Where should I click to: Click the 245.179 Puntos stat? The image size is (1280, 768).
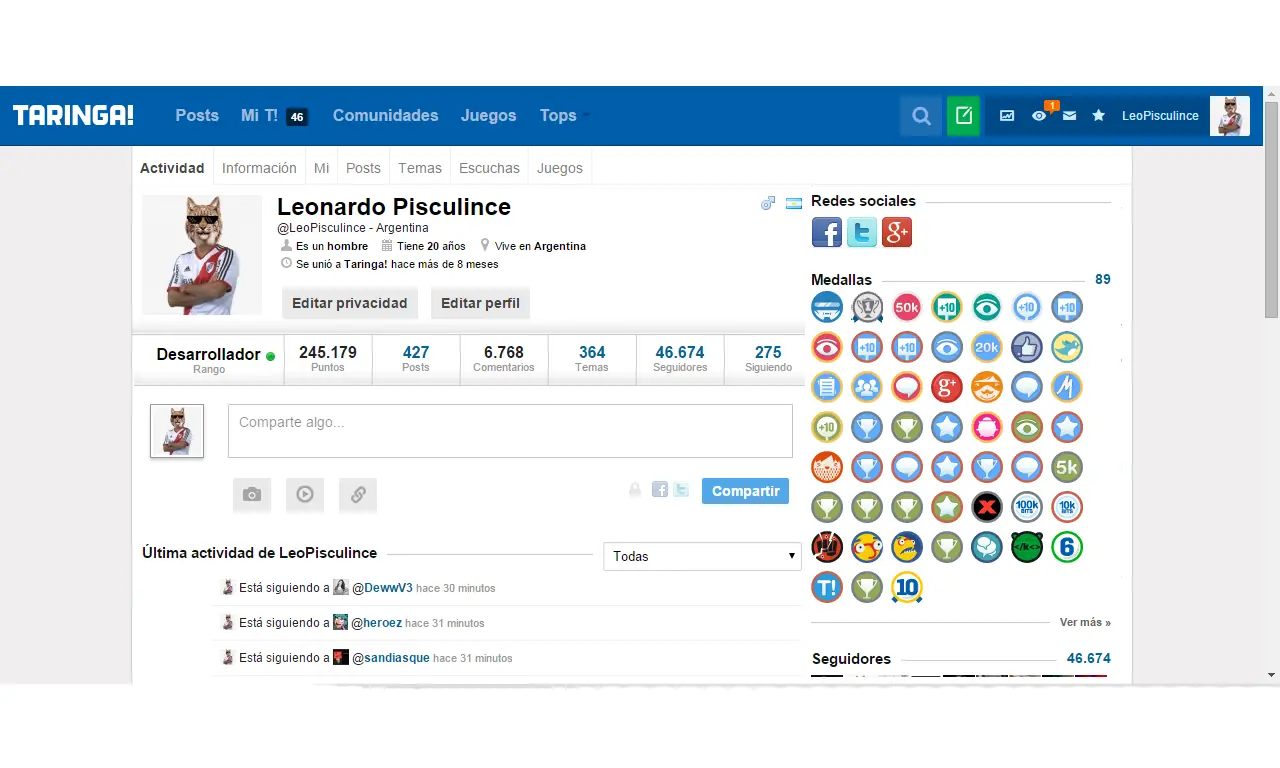tap(328, 360)
